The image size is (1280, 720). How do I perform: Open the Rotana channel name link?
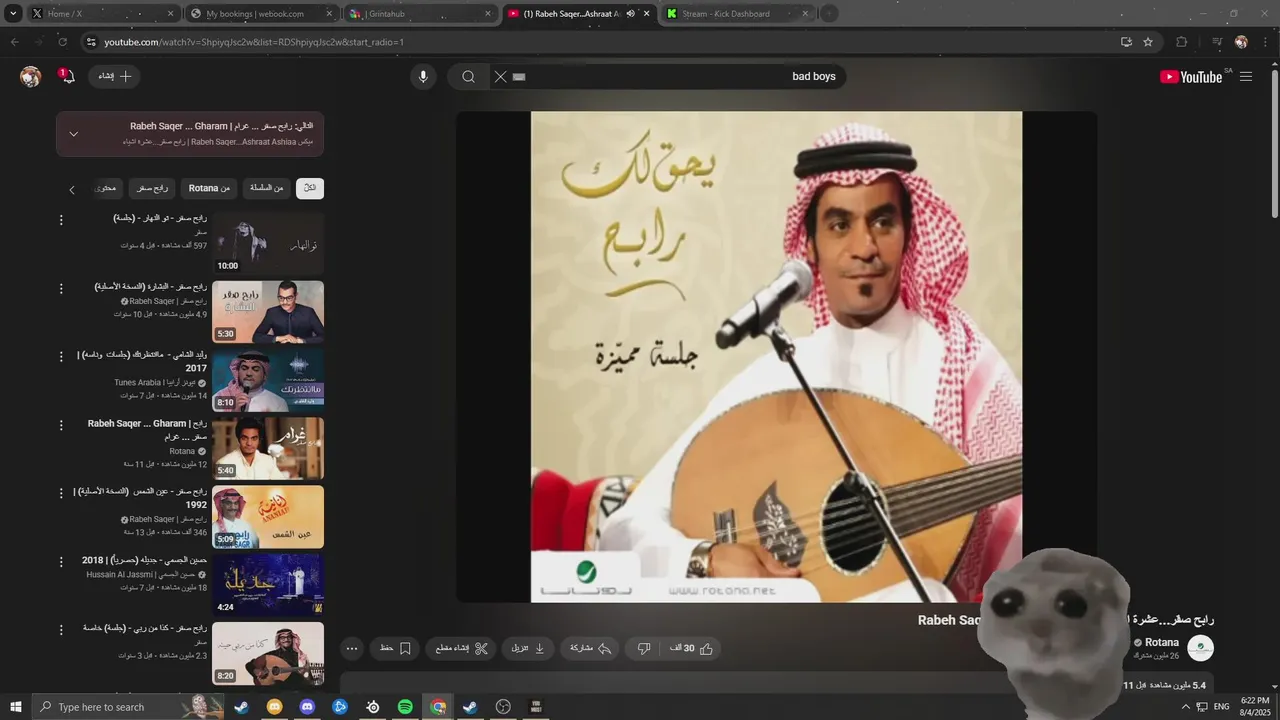[1162, 642]
